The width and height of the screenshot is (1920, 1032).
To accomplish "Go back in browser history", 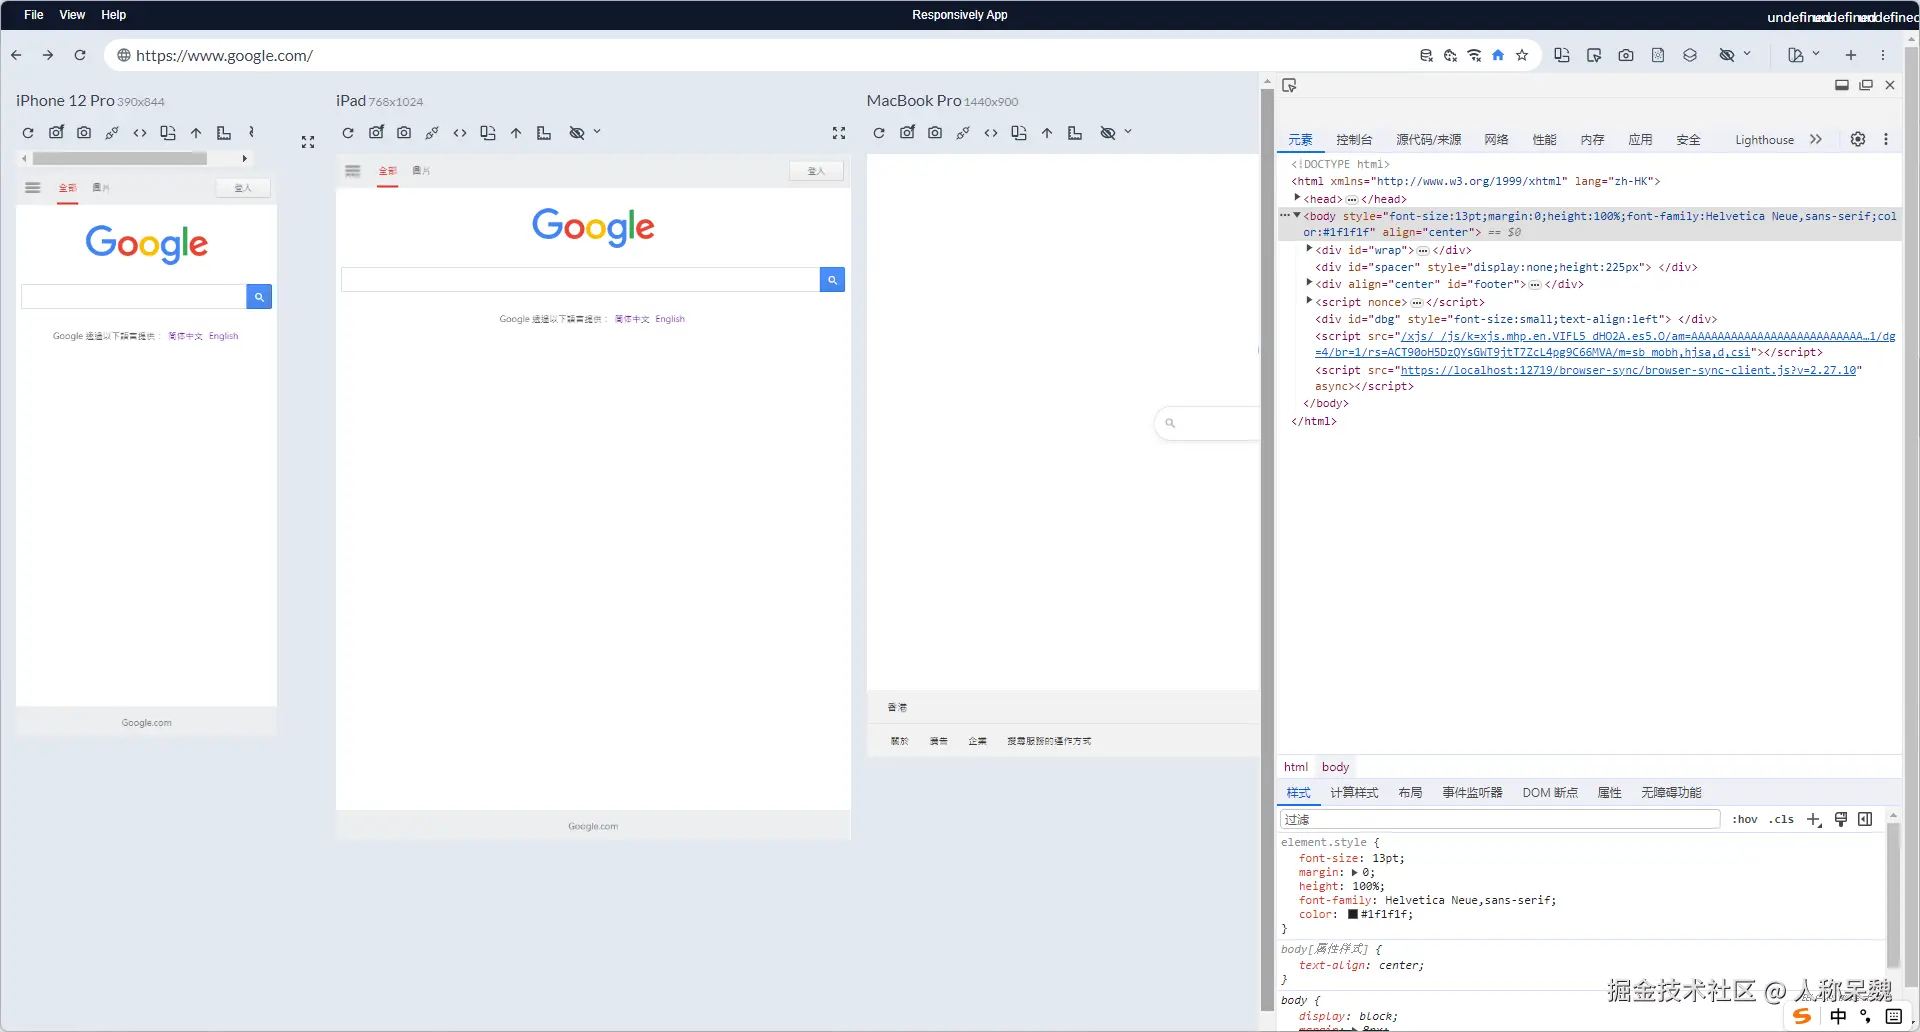I will point(17,55).
